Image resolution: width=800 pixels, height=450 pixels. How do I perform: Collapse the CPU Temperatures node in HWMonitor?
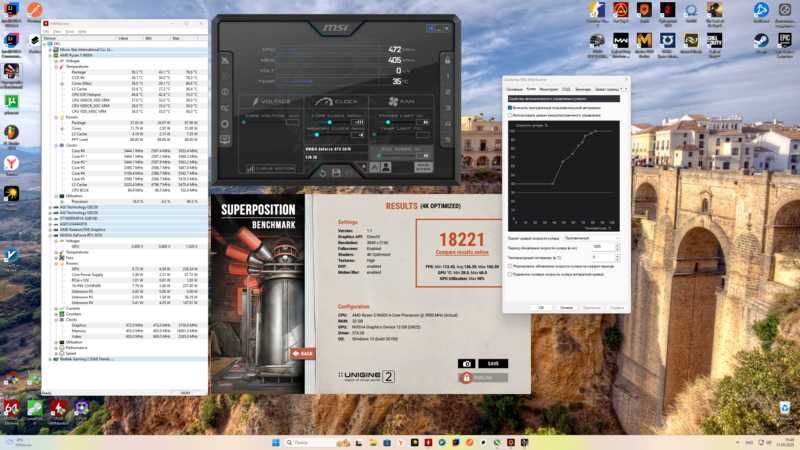pyautogui.click(x=56, y=66)
